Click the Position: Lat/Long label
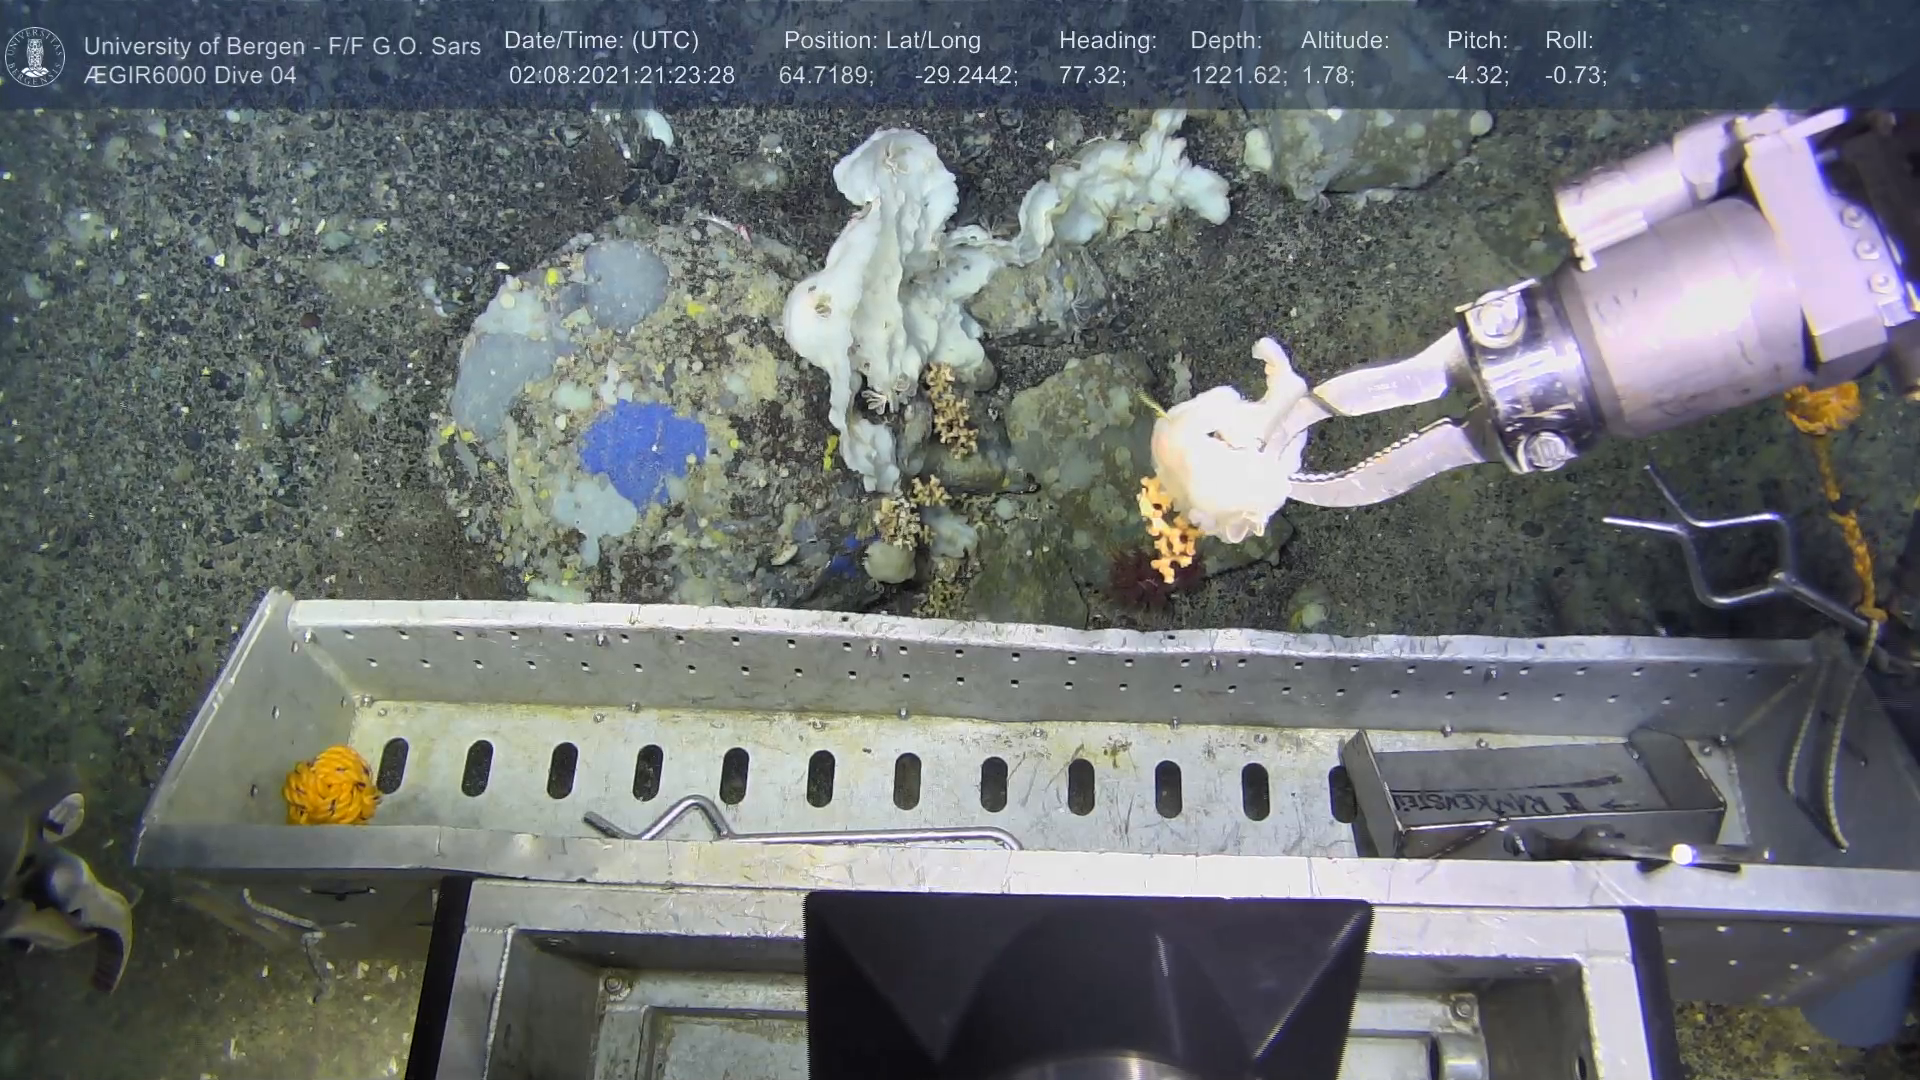The width and height of the screenshot is (1920, 1080). click(882, 41)
